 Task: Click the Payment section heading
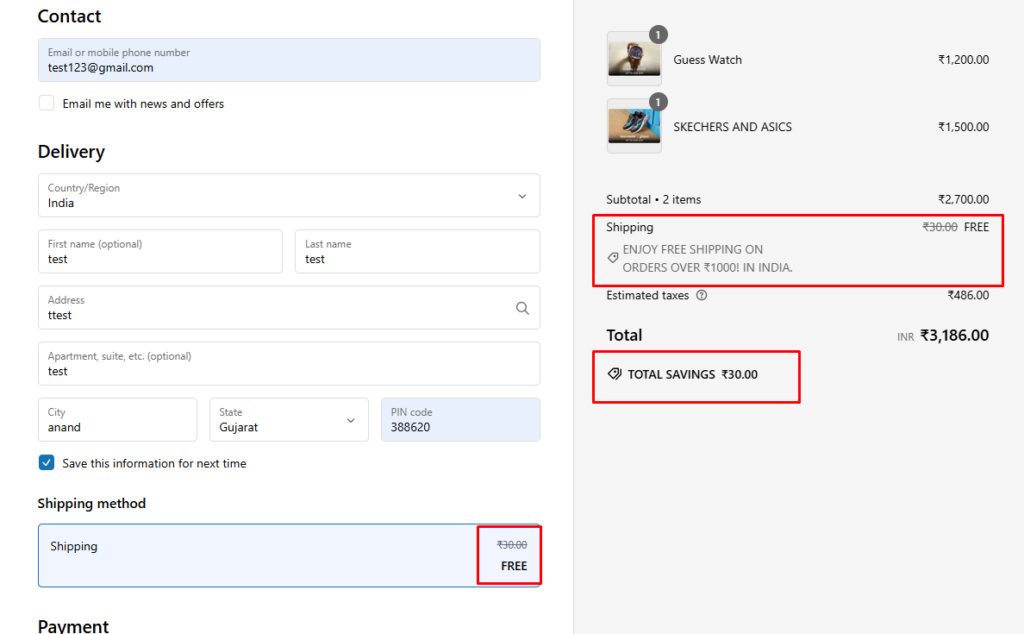(x=73, y=626)
